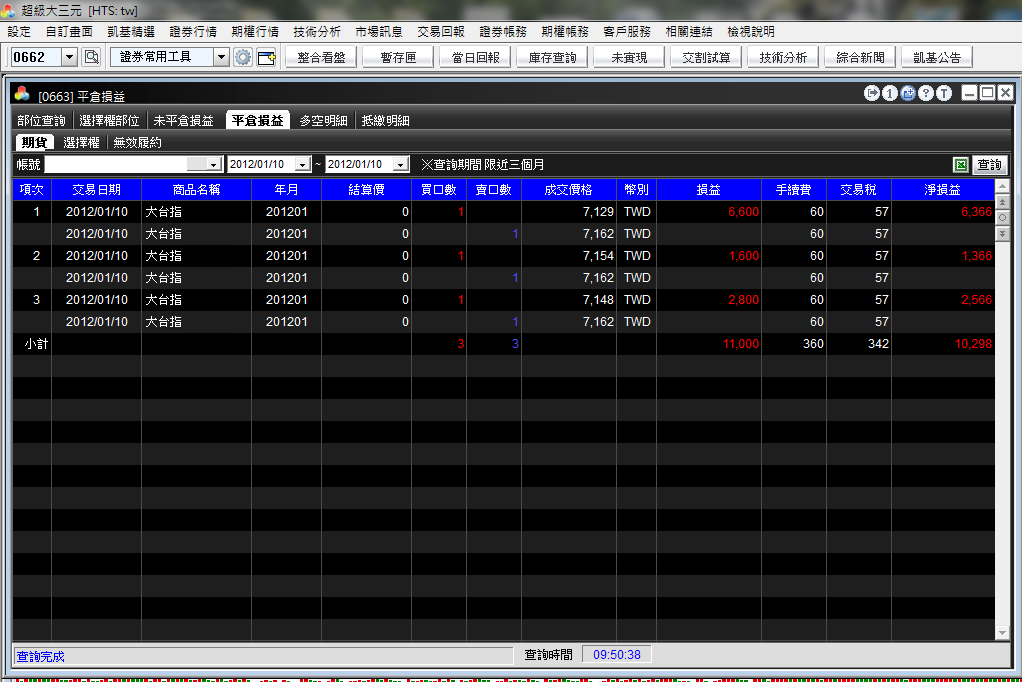Switch to the 部位查詢 tab
Viewport: 1022px width, 682px height.
click(x=42, y=121)
